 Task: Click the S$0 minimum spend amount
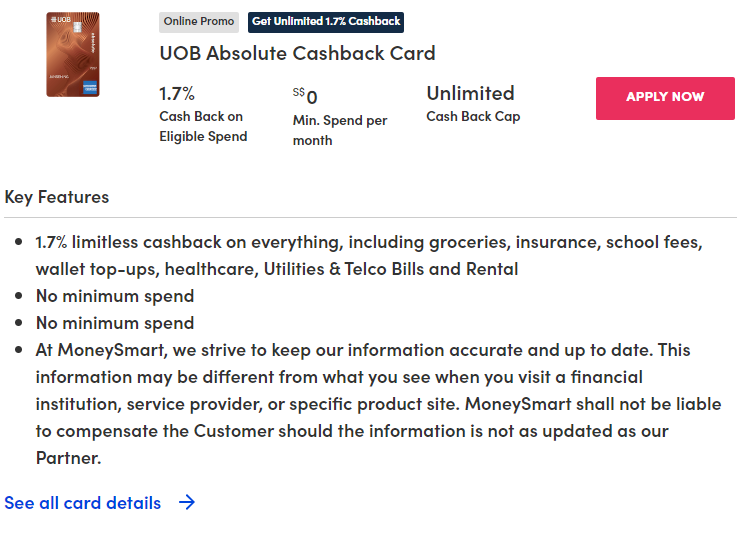pos(311,97)
